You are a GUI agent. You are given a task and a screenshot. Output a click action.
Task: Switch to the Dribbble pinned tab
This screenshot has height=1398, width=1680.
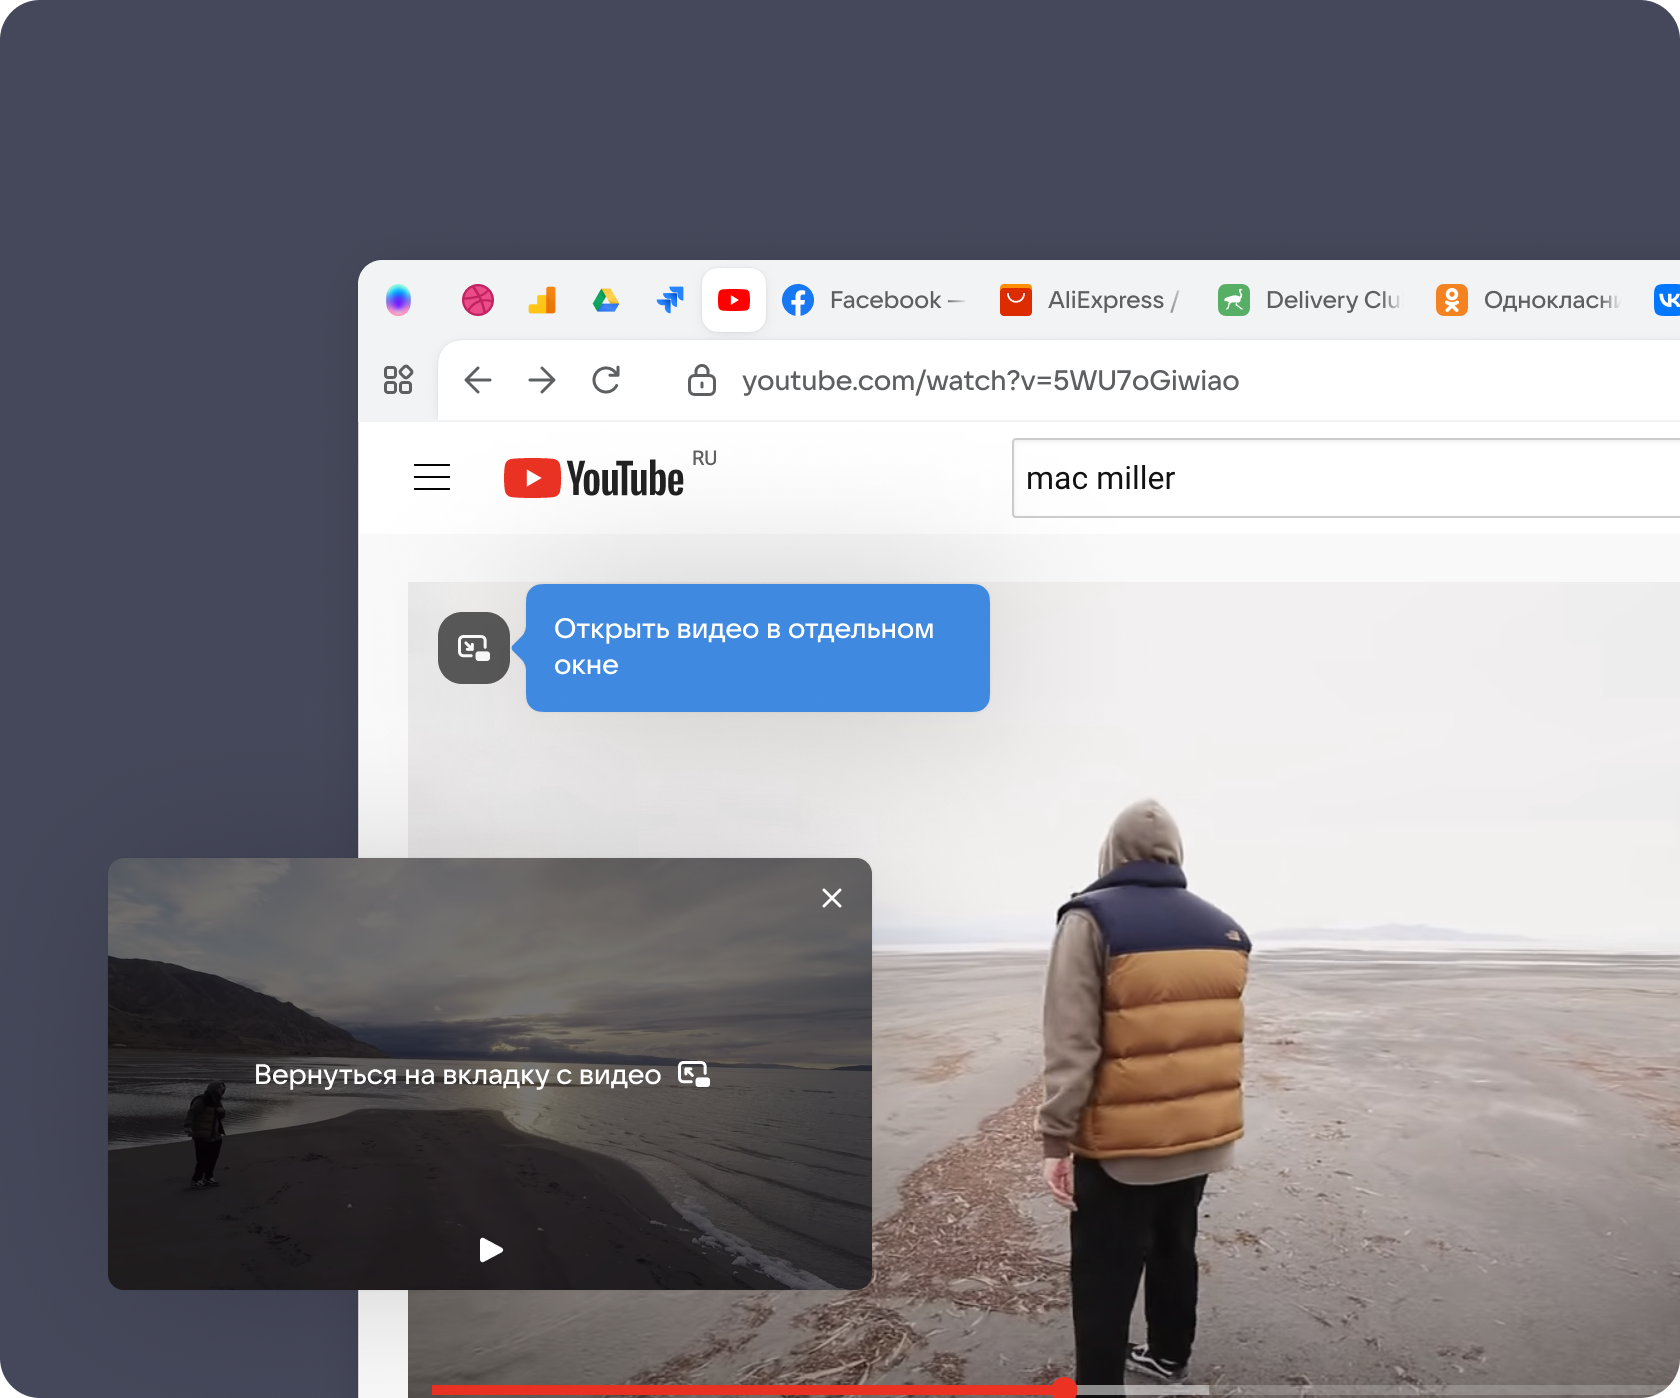(478, 300)
